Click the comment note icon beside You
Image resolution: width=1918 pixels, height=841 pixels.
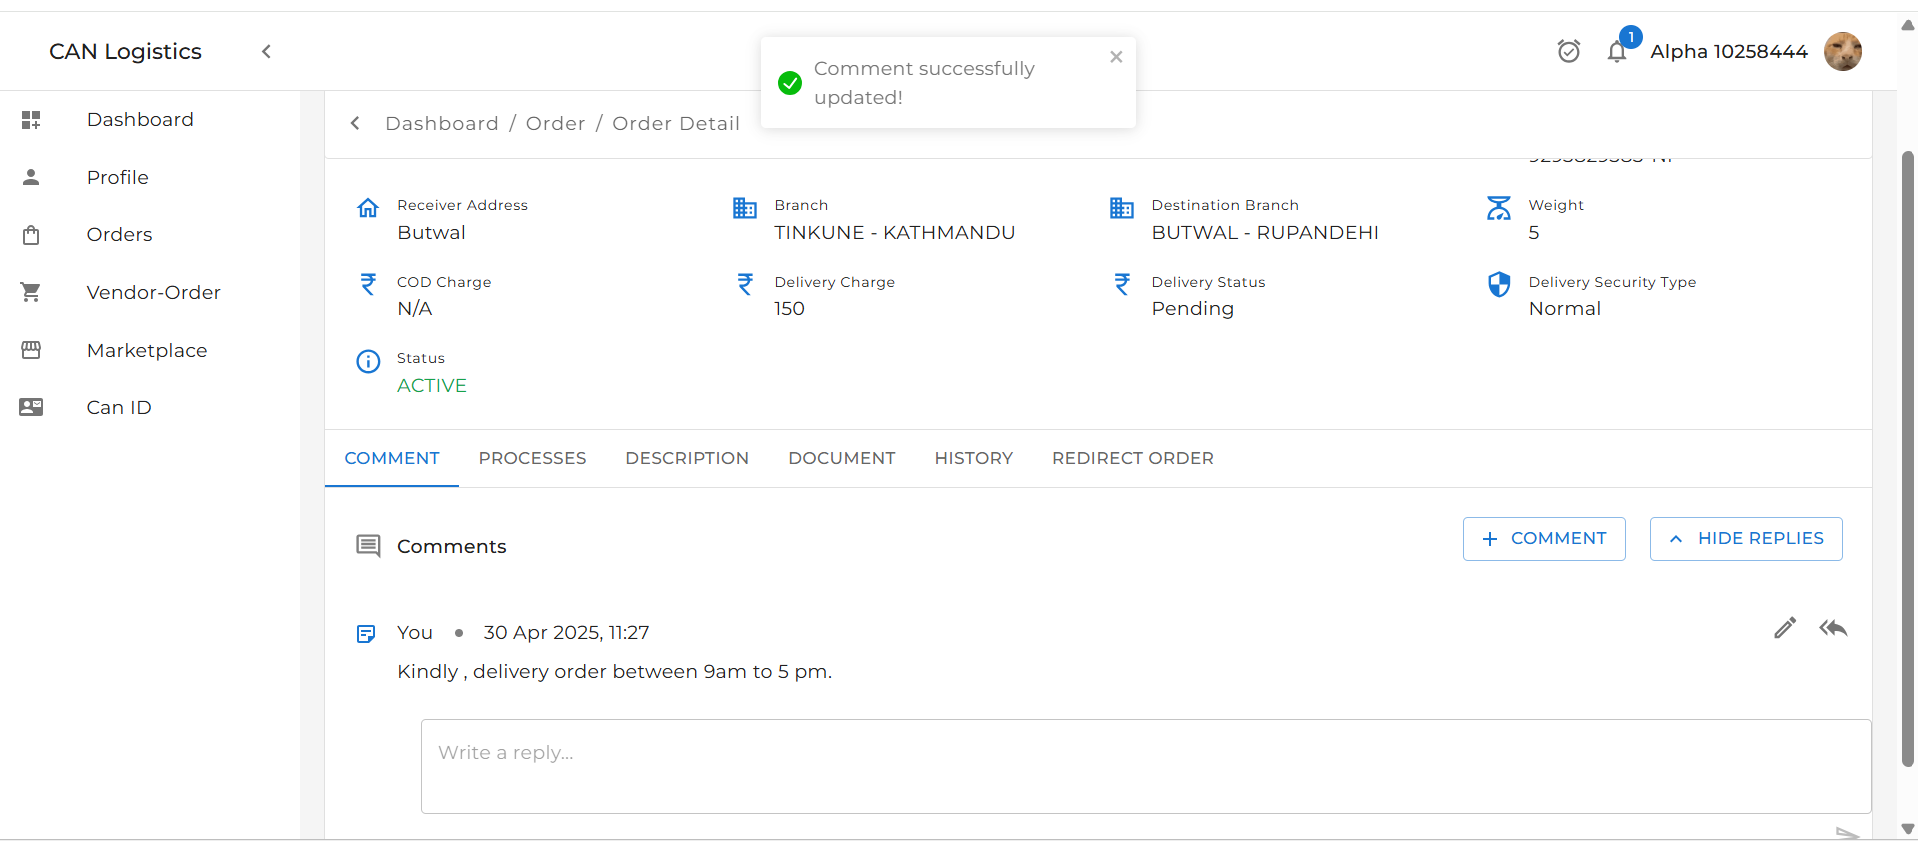[x=366, y=633]
